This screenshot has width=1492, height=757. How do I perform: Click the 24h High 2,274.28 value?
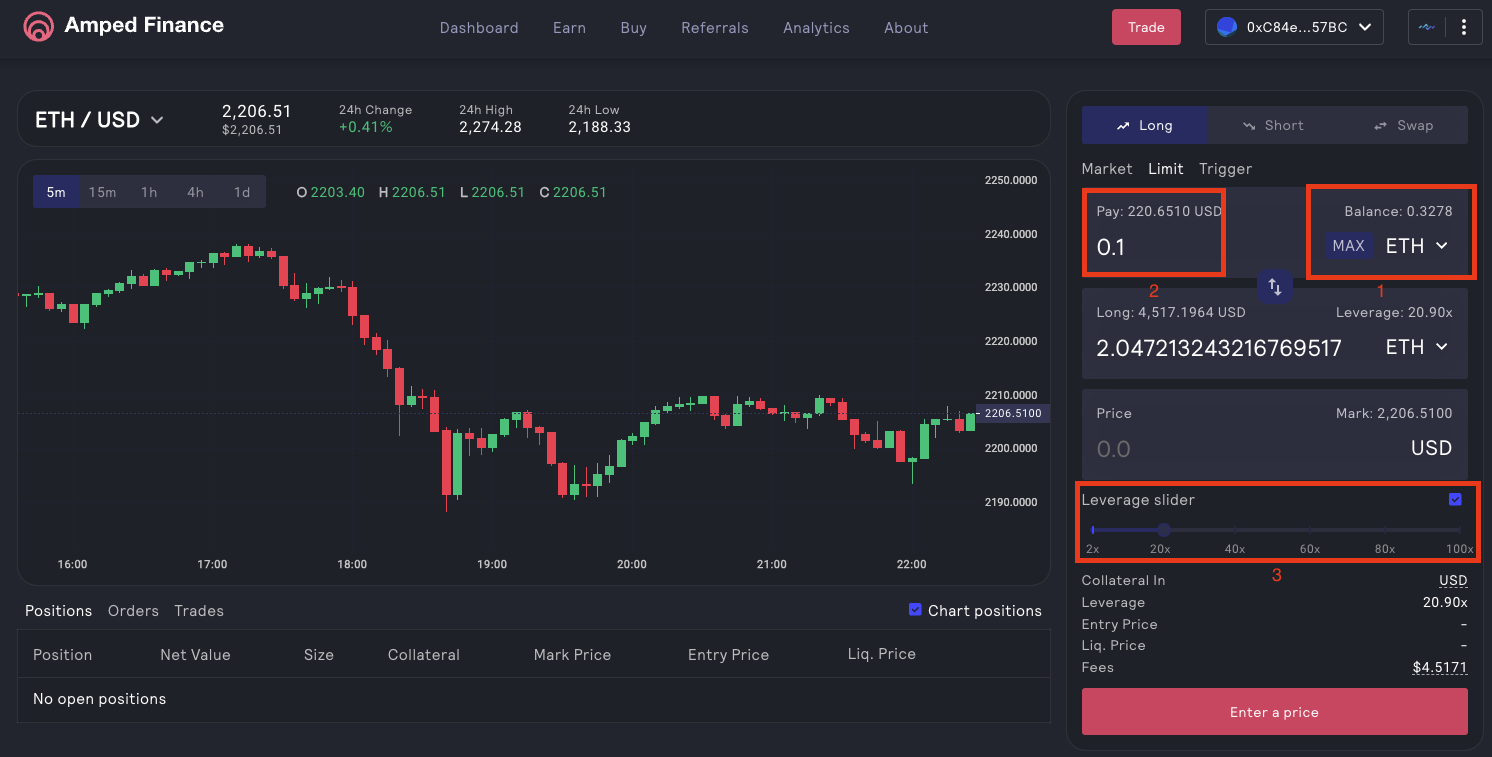[490, 127]
